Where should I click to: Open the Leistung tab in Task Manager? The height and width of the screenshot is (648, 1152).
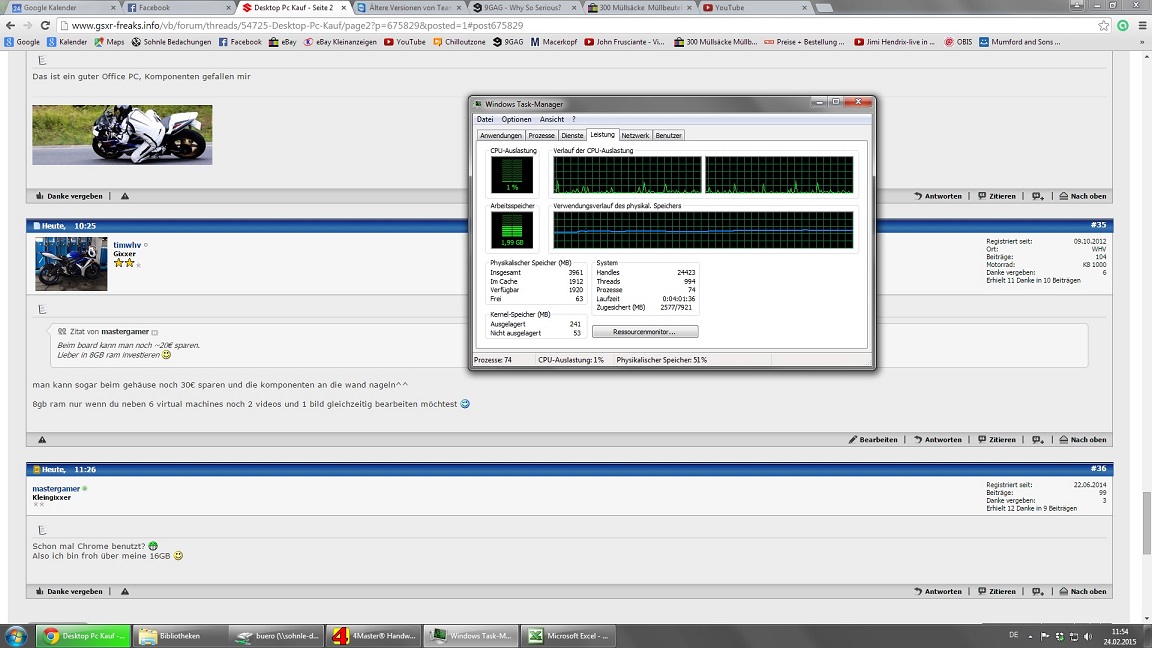[602, 135]
